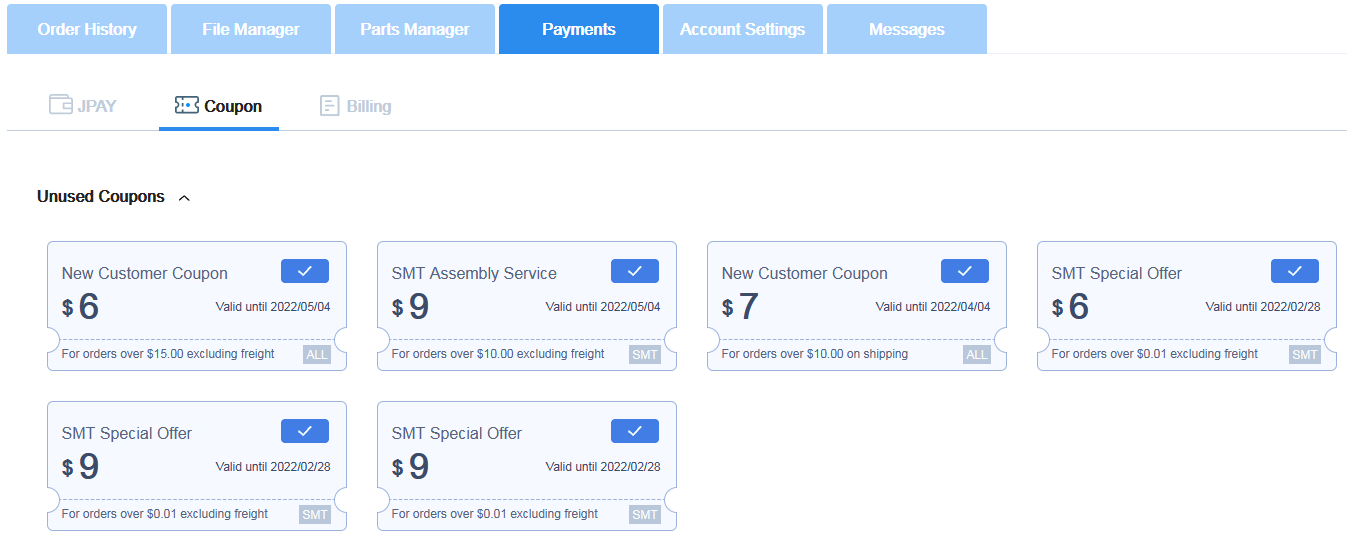Toggle checkmark on $6 SMT Special Offer coupon
The height and width of the screenshot is (538, 1347).
click(x=1295, y=271)
